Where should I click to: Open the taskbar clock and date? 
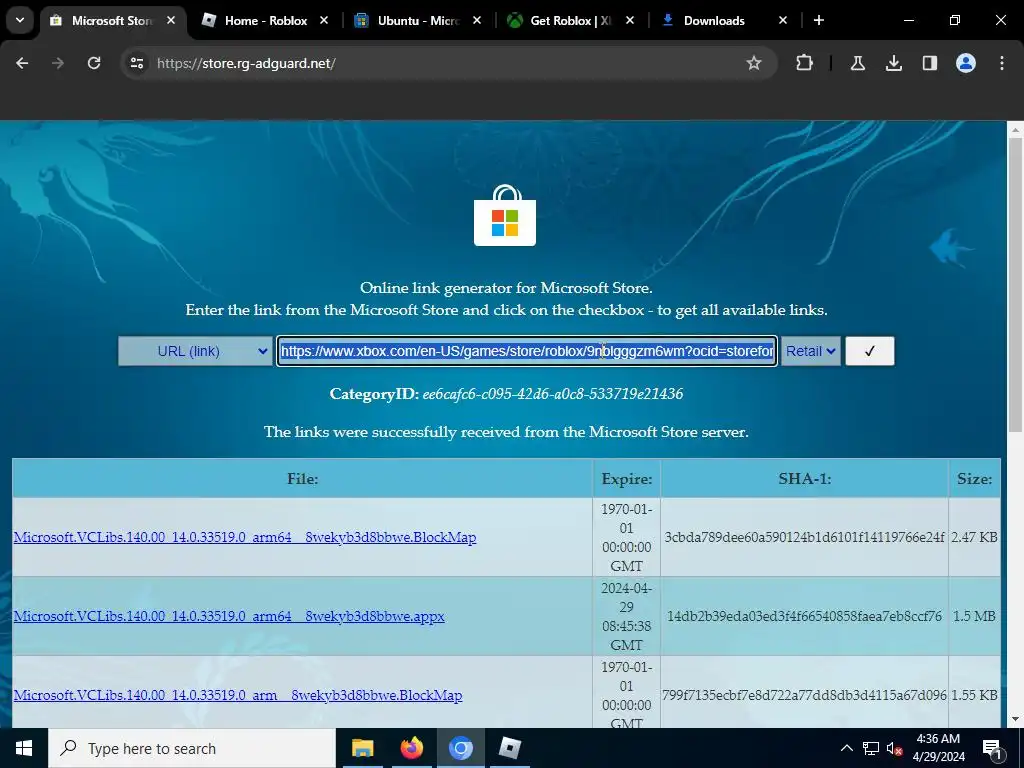pos(938,748)
